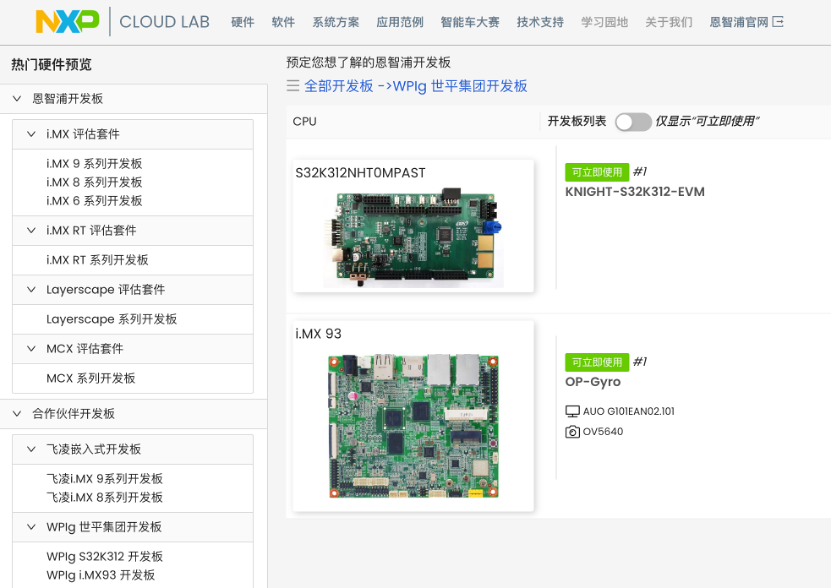Toggle the 仅显示可立即使用 switch

633,122
